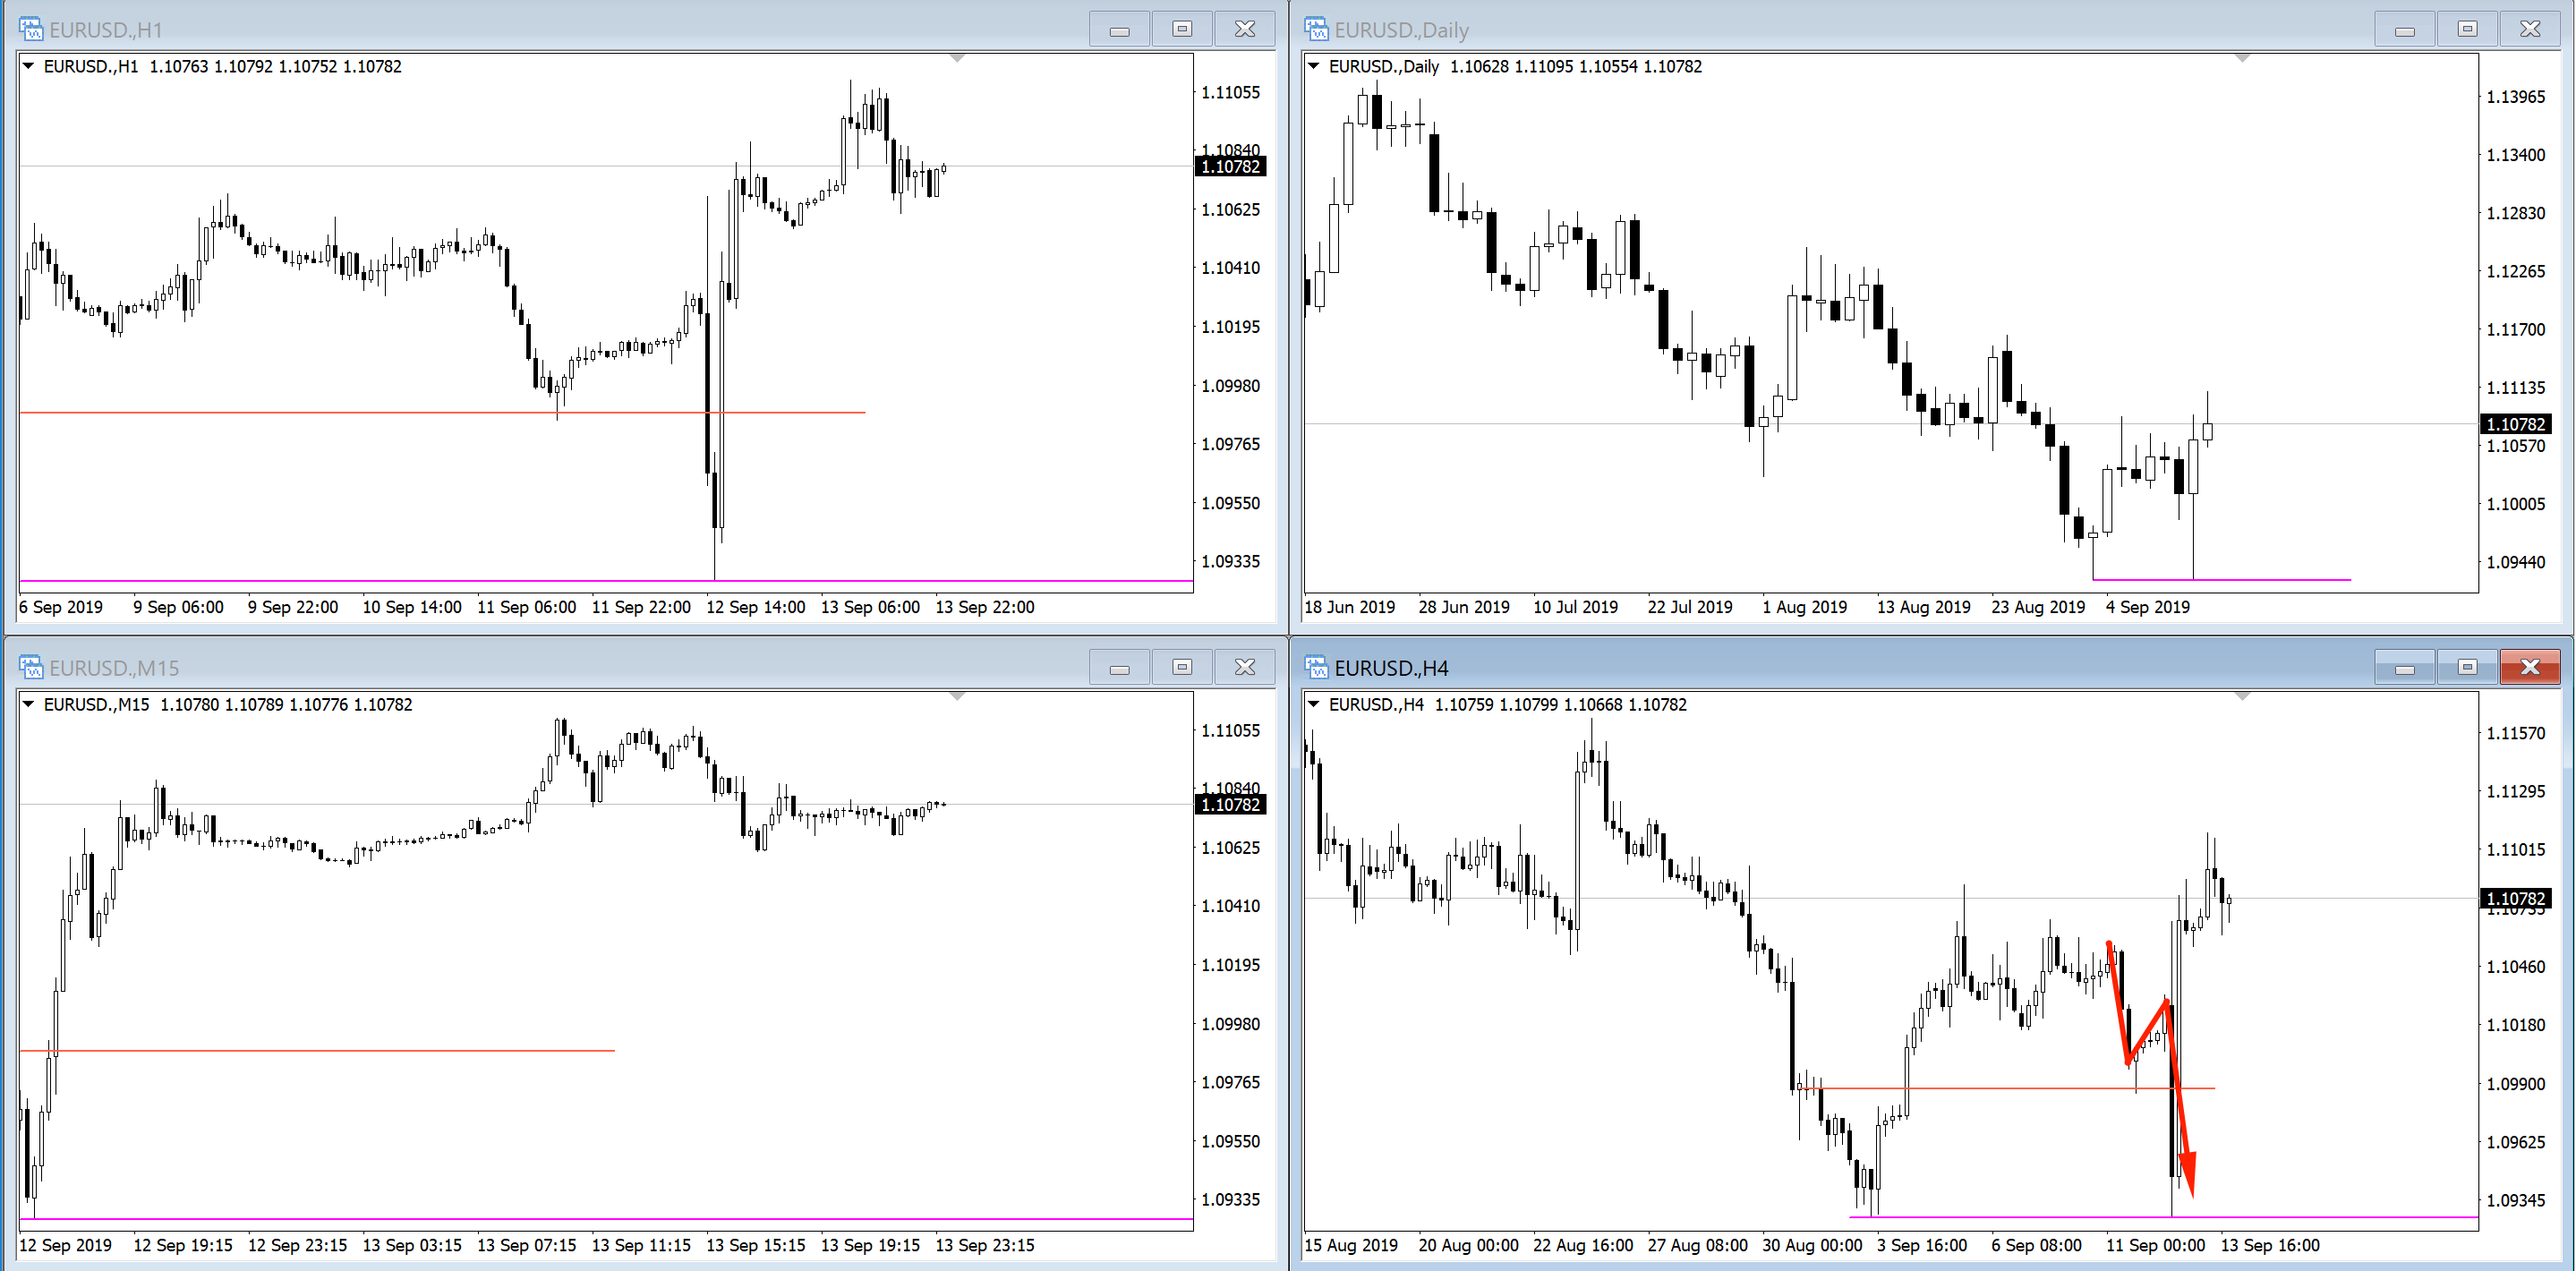Restore the EURUSD.,M15 chart window
Screen dimensions: 2576x1271
1182,667
